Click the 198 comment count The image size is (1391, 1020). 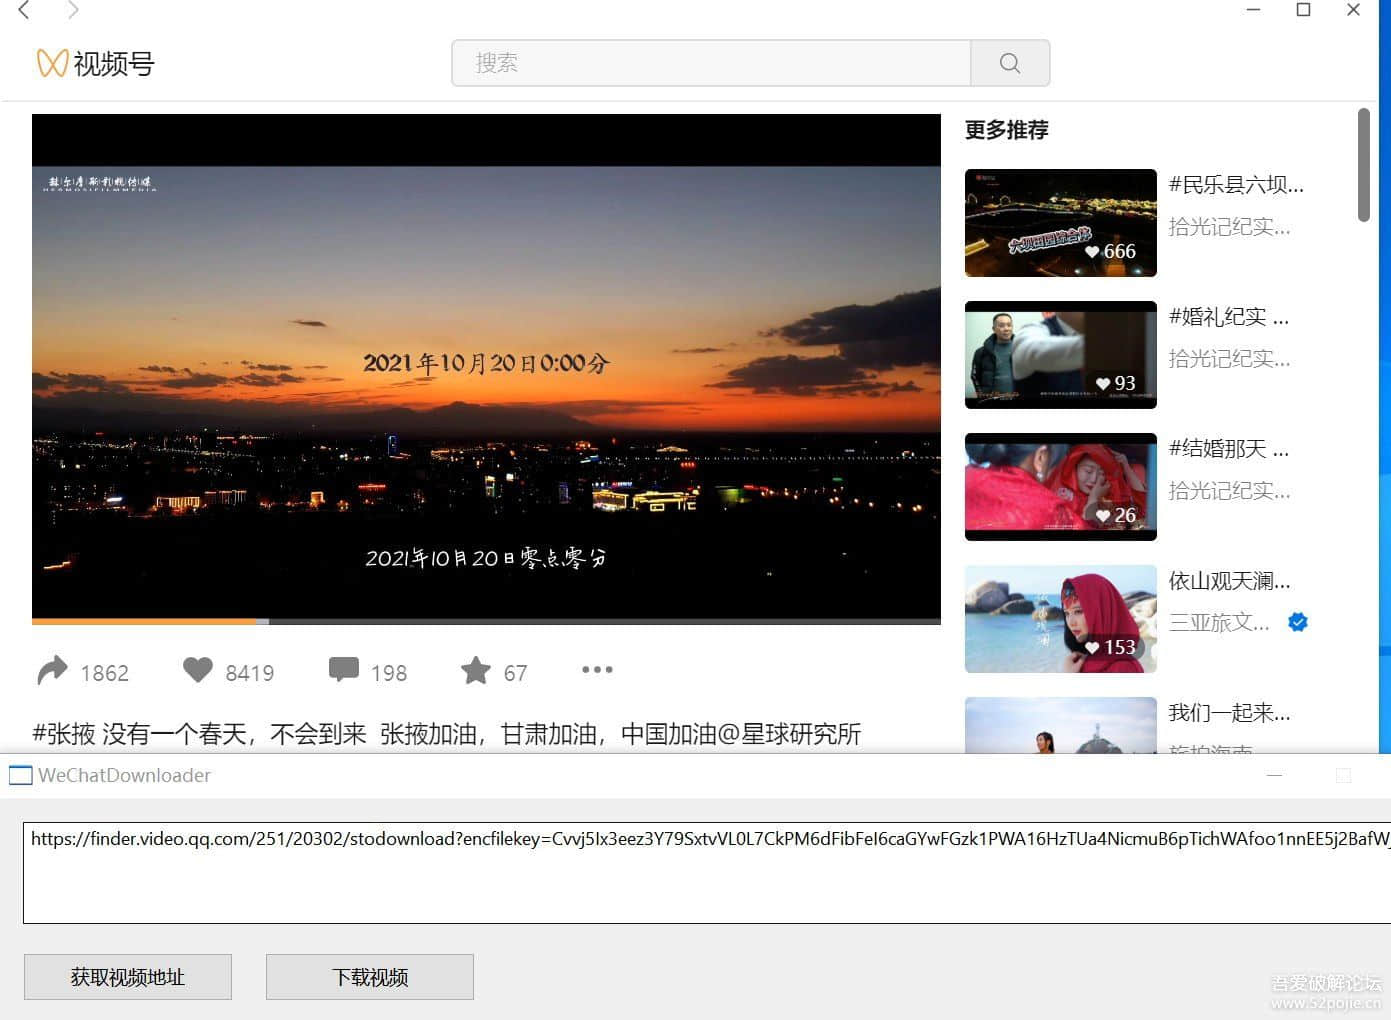389,673
